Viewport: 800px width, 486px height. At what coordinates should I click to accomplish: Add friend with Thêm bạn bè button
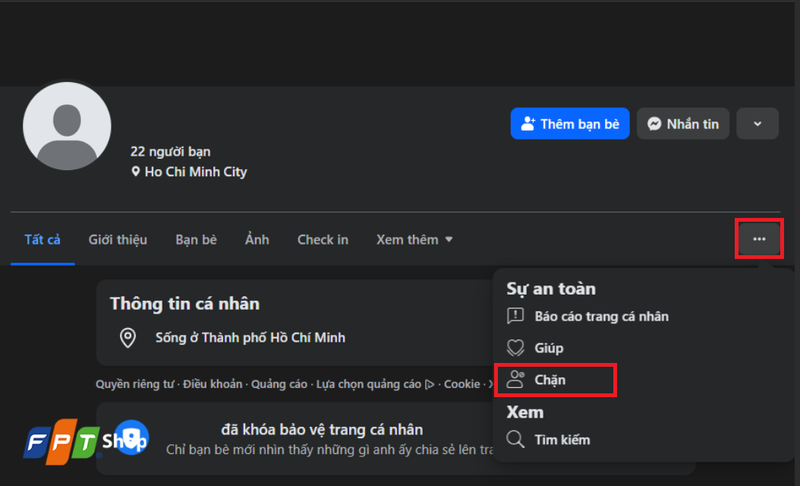pos(570,123)
